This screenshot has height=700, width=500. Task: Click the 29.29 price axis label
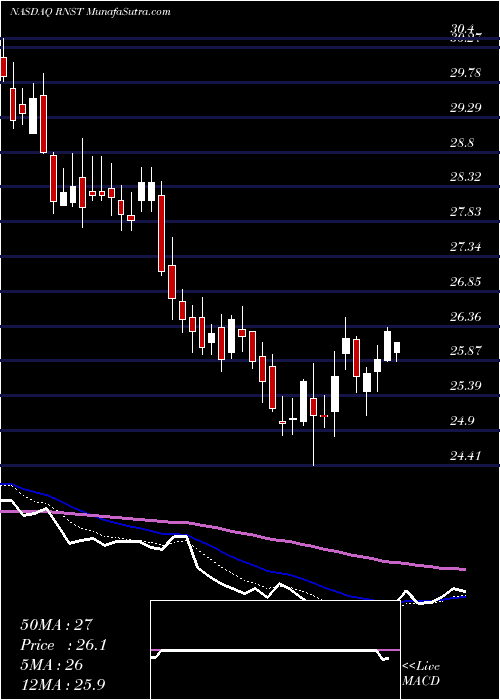coord(466,108)
